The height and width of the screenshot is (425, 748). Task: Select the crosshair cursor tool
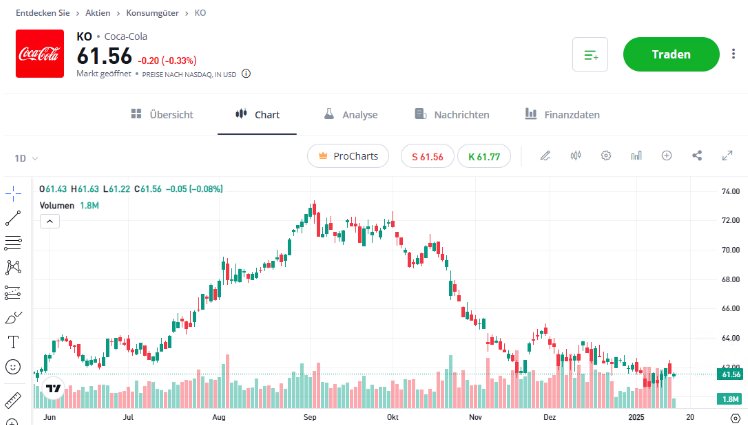coord(13,193)
